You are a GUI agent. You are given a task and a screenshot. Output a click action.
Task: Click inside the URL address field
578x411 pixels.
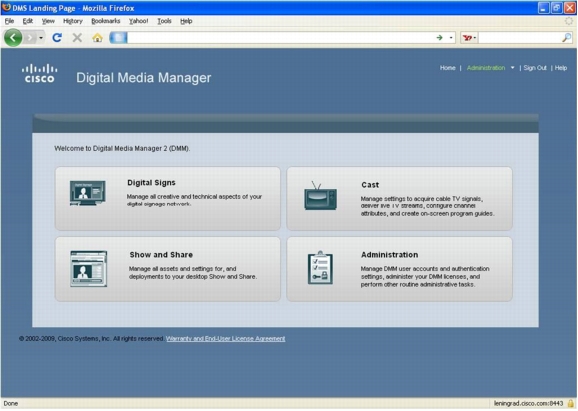tap(280, 38)
